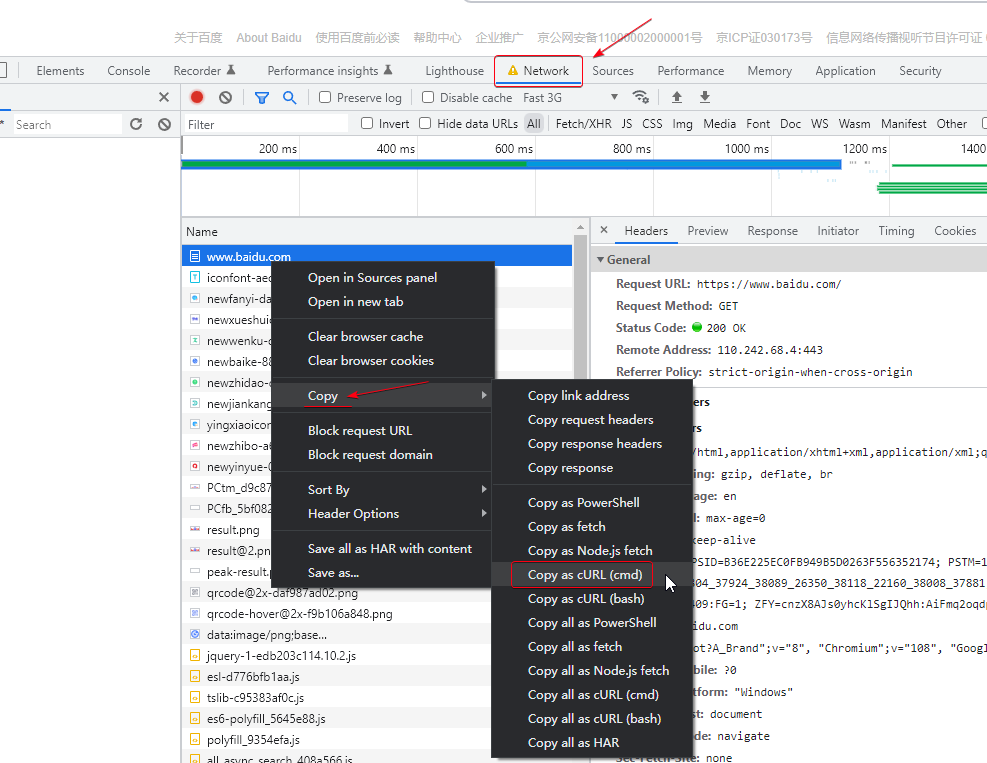987x763 pixels.
Task: Export HAR download arrow icon
Action: 705,97
